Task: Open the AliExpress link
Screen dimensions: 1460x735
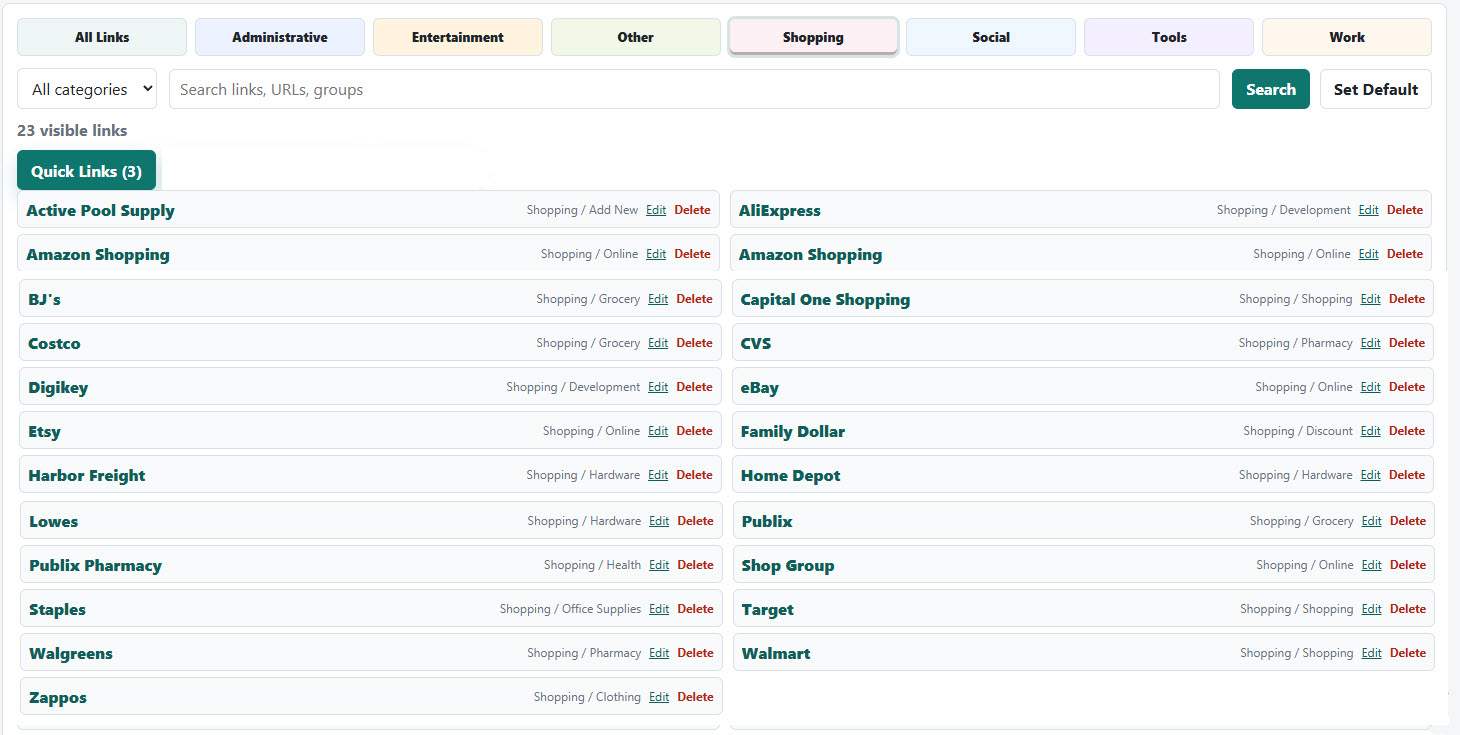Action: click(x=780, y=210)
